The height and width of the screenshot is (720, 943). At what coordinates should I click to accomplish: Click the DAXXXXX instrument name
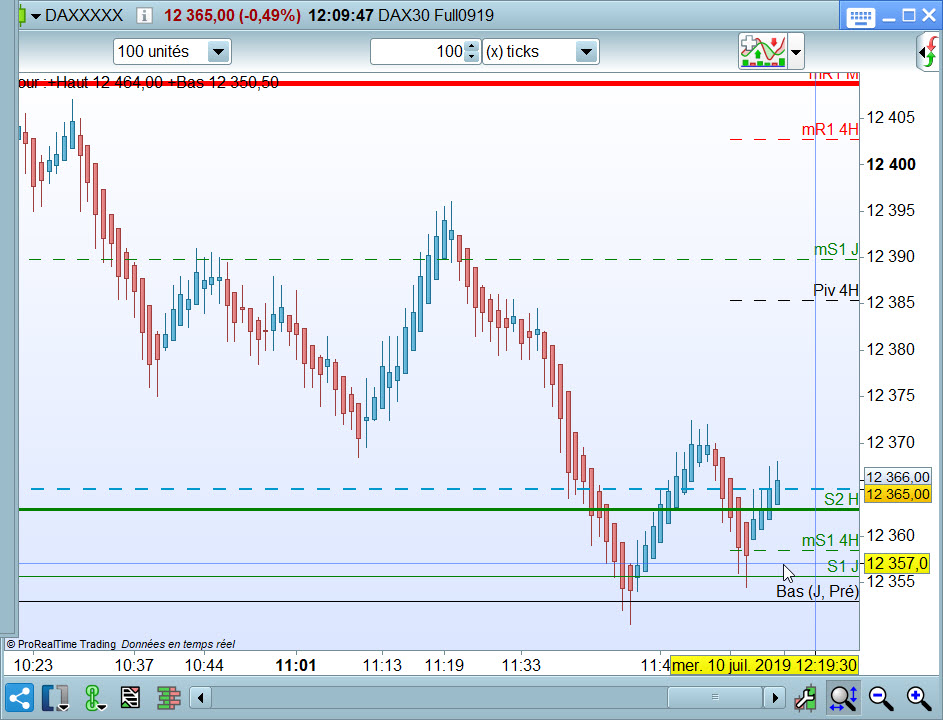[x=84, y=15]
